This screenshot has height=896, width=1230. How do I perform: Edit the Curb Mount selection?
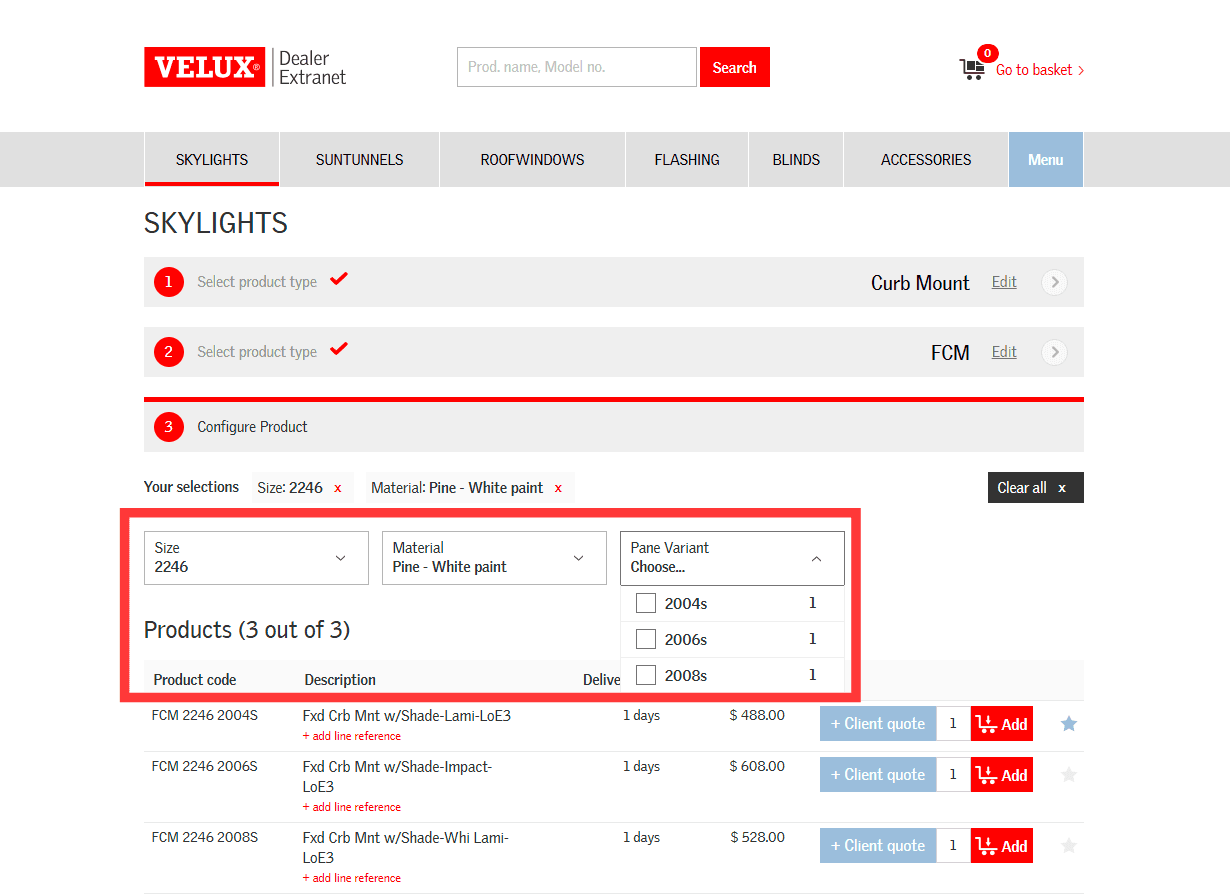tap(1004, 282)
